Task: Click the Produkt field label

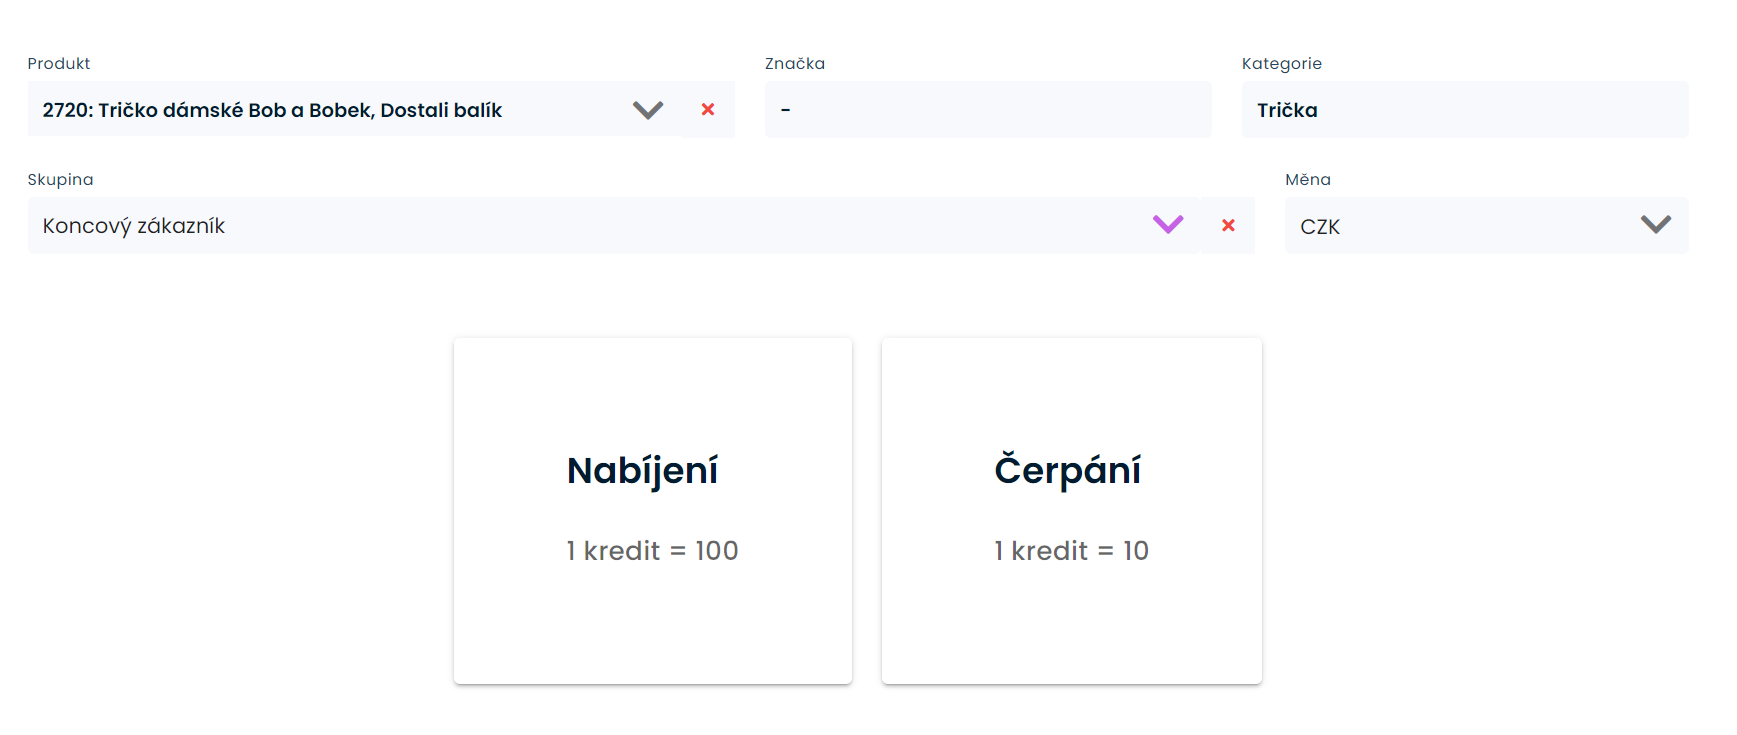Action: click(x=59, y=64)
